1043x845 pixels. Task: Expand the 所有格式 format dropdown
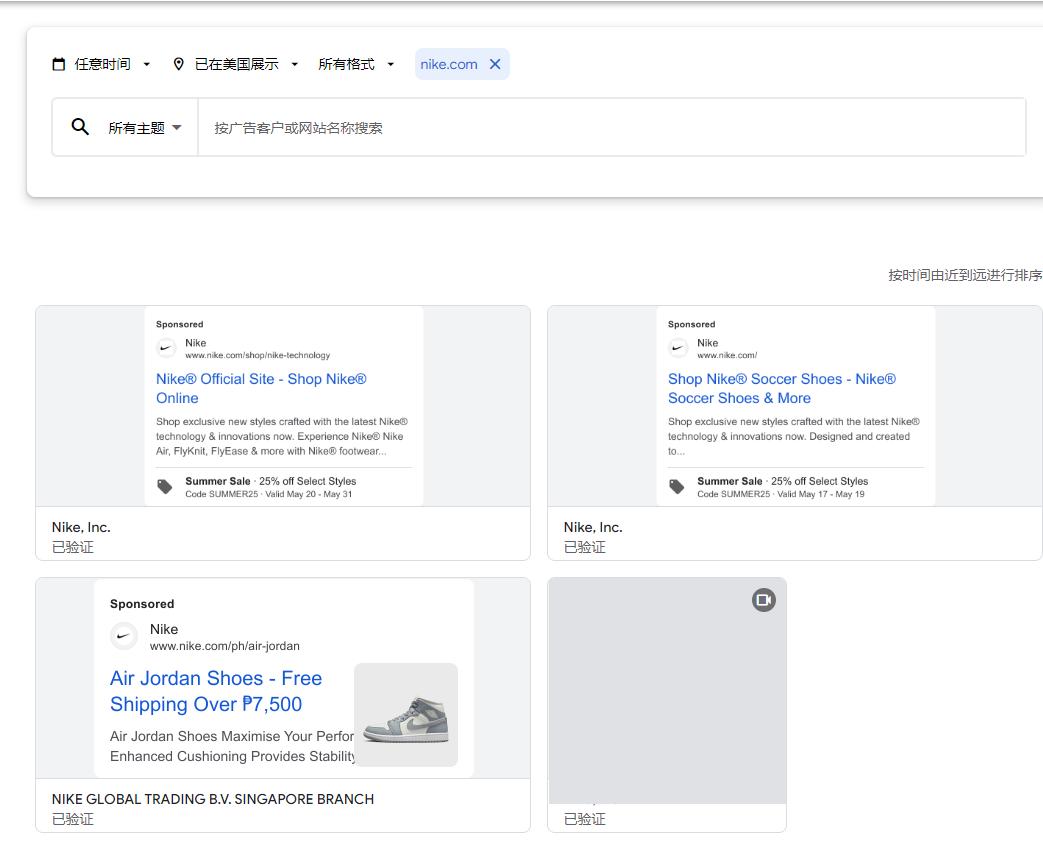pyautogui.click(x=356, y=64)
